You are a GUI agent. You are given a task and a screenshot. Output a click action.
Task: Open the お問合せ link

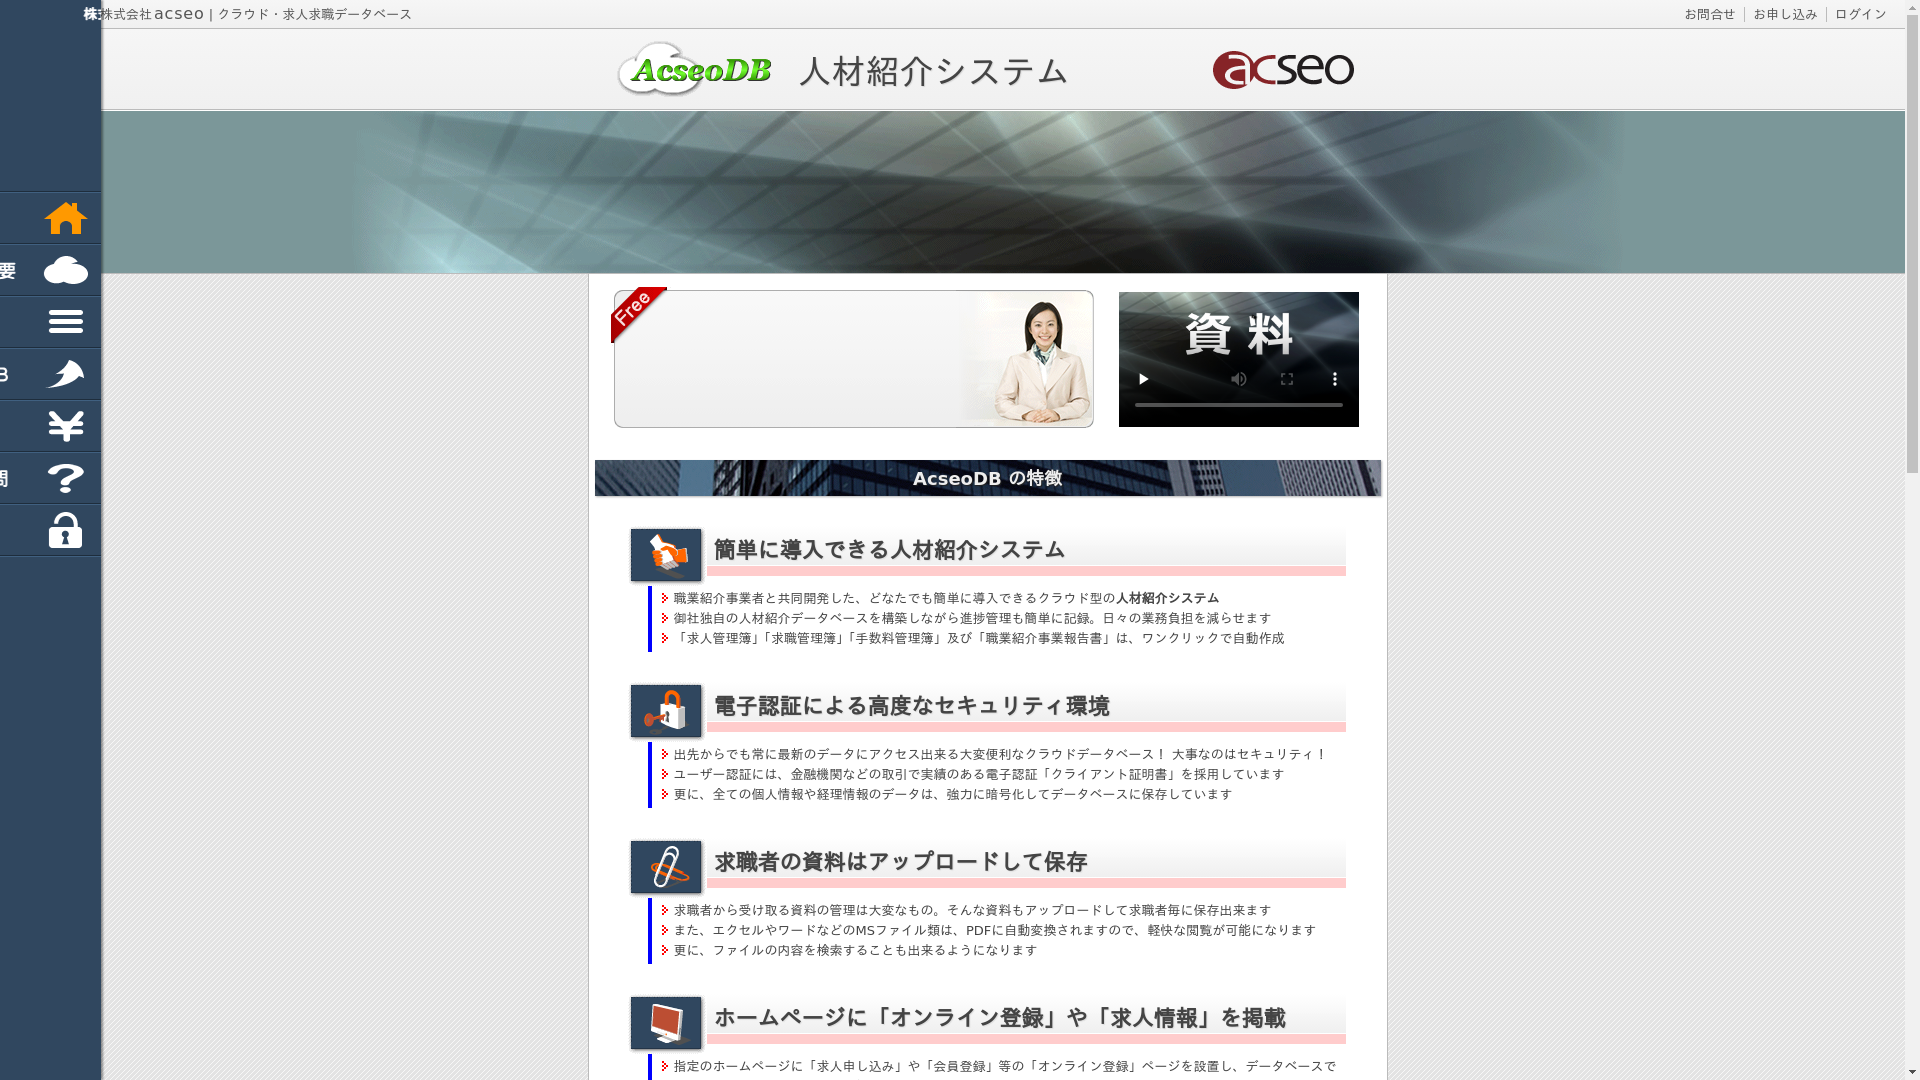pos(1710,14)
